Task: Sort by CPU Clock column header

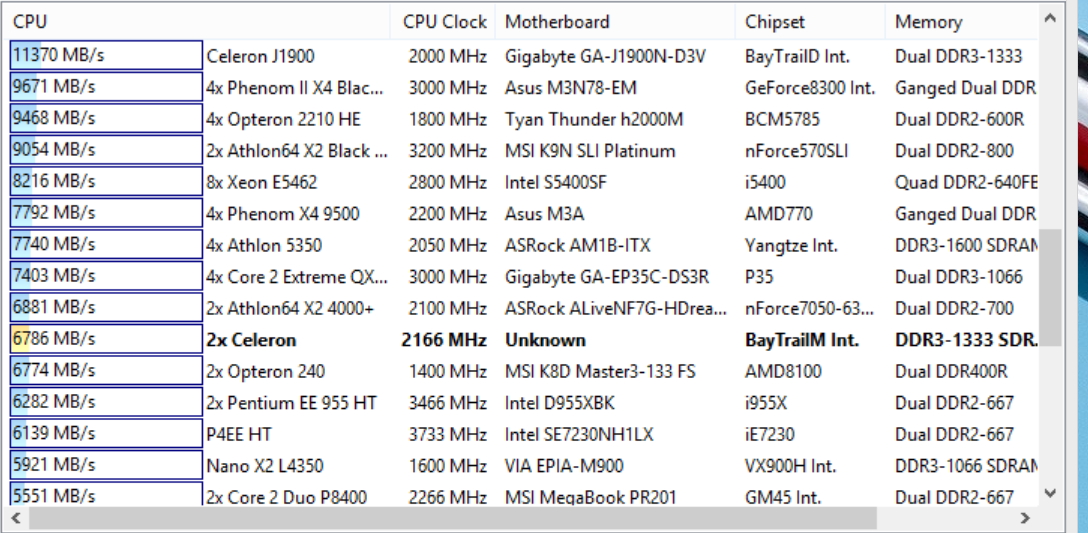Action: coord(443,22)
